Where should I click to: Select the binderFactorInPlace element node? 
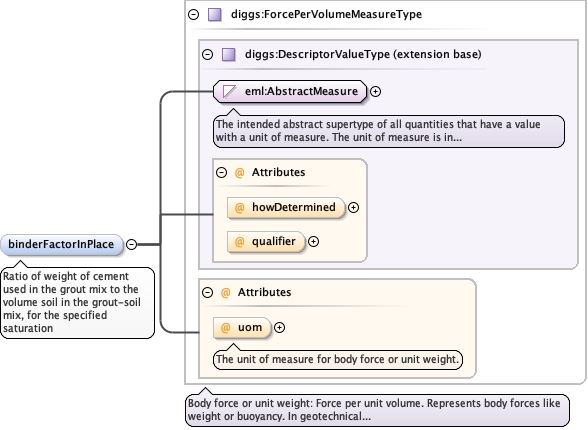62,244
